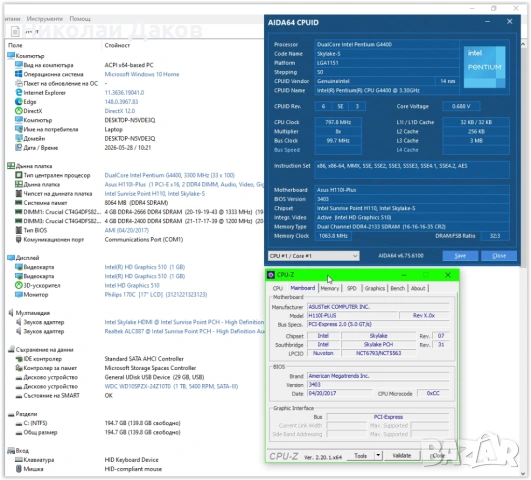The width and height of the screenshot is (531, 480).
Task: Click the Edge browser icon in list
Action: 19,102
